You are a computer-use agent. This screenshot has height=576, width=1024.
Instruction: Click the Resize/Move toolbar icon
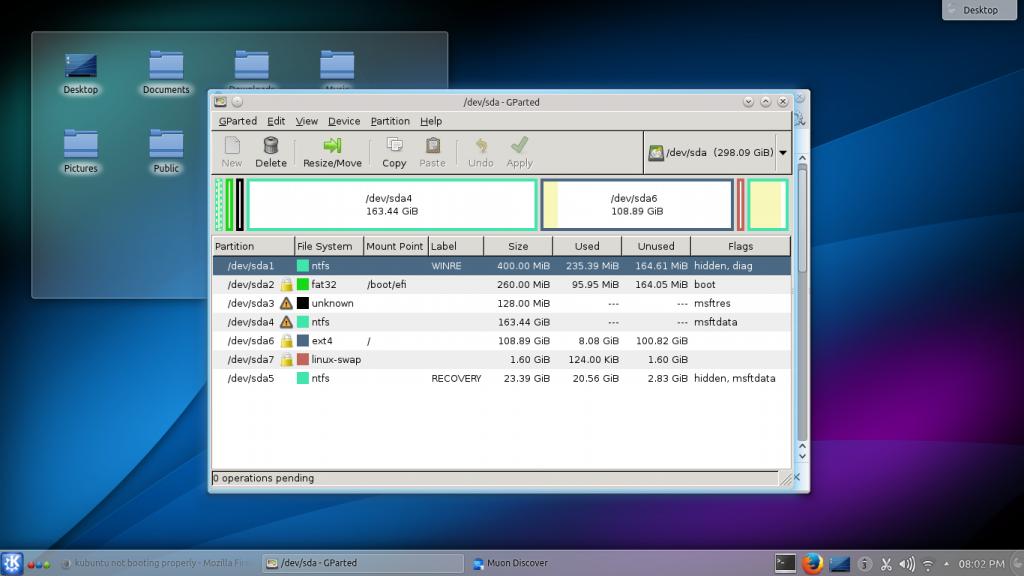click(332, 151)
